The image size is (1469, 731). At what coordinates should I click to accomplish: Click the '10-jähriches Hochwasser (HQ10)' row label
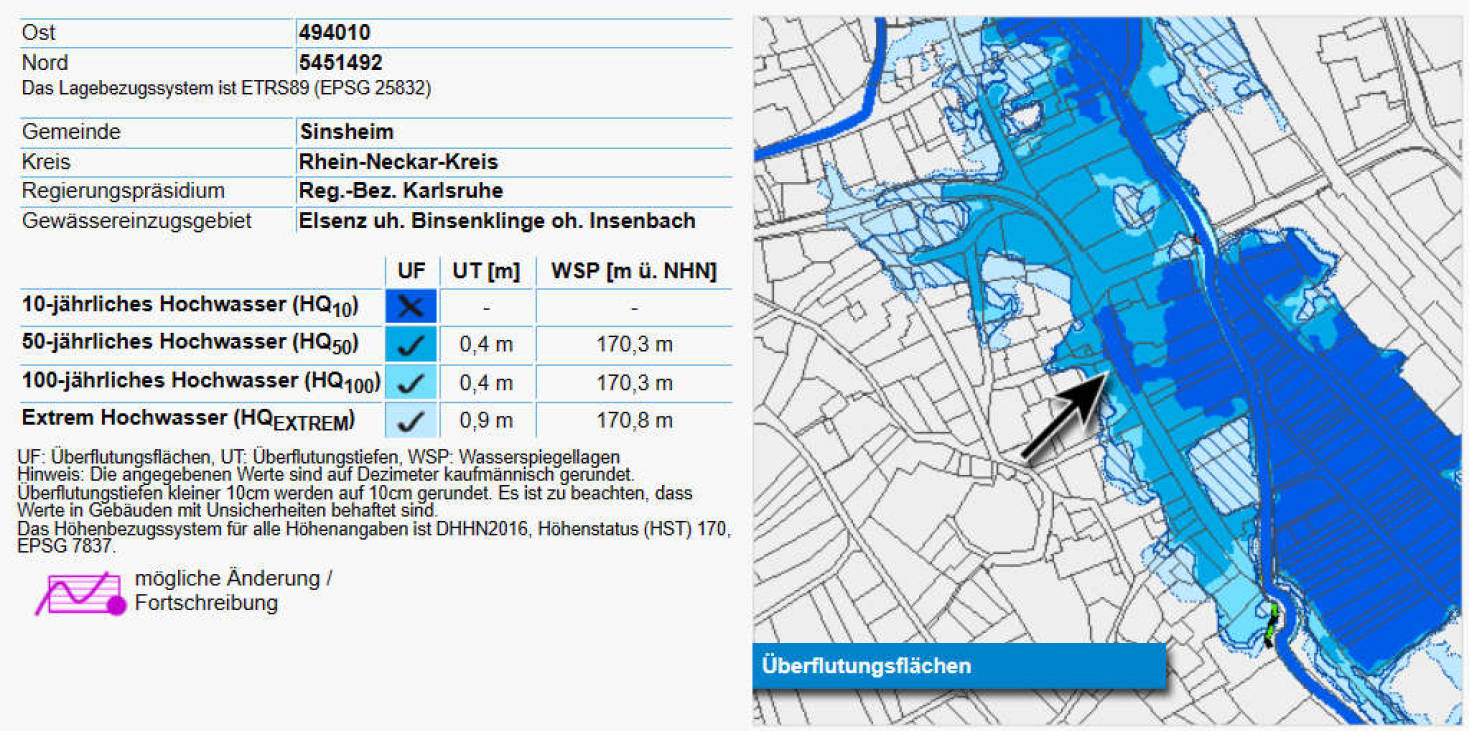click(190, 306)
